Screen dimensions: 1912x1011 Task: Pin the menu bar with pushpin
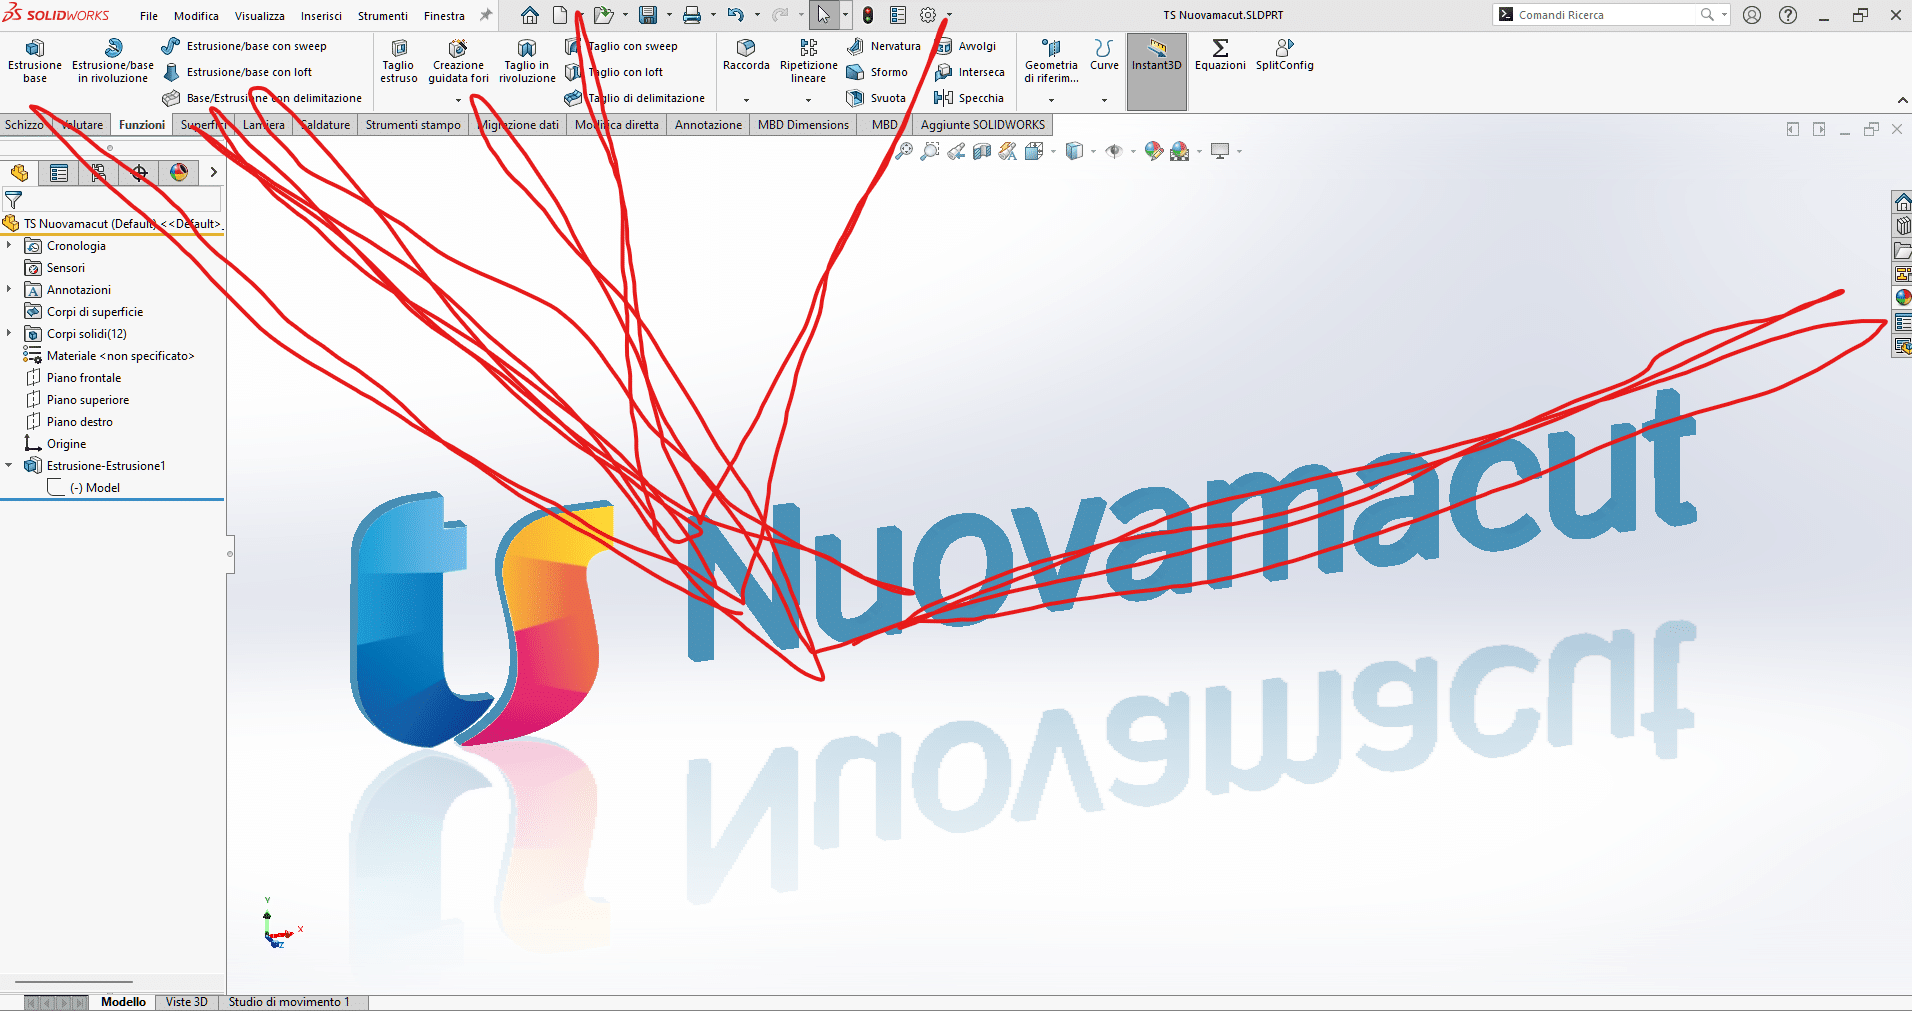pos(486,15)
